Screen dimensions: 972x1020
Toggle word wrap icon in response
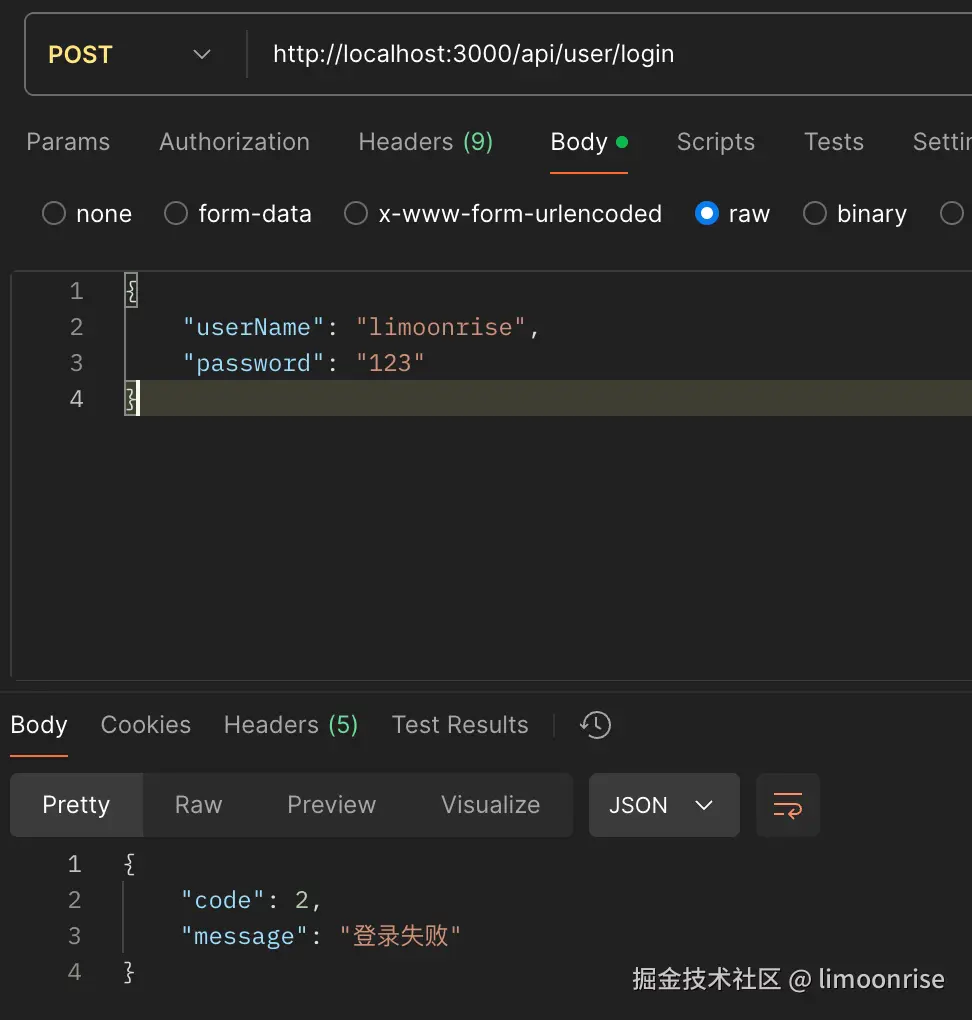point(788,805)
